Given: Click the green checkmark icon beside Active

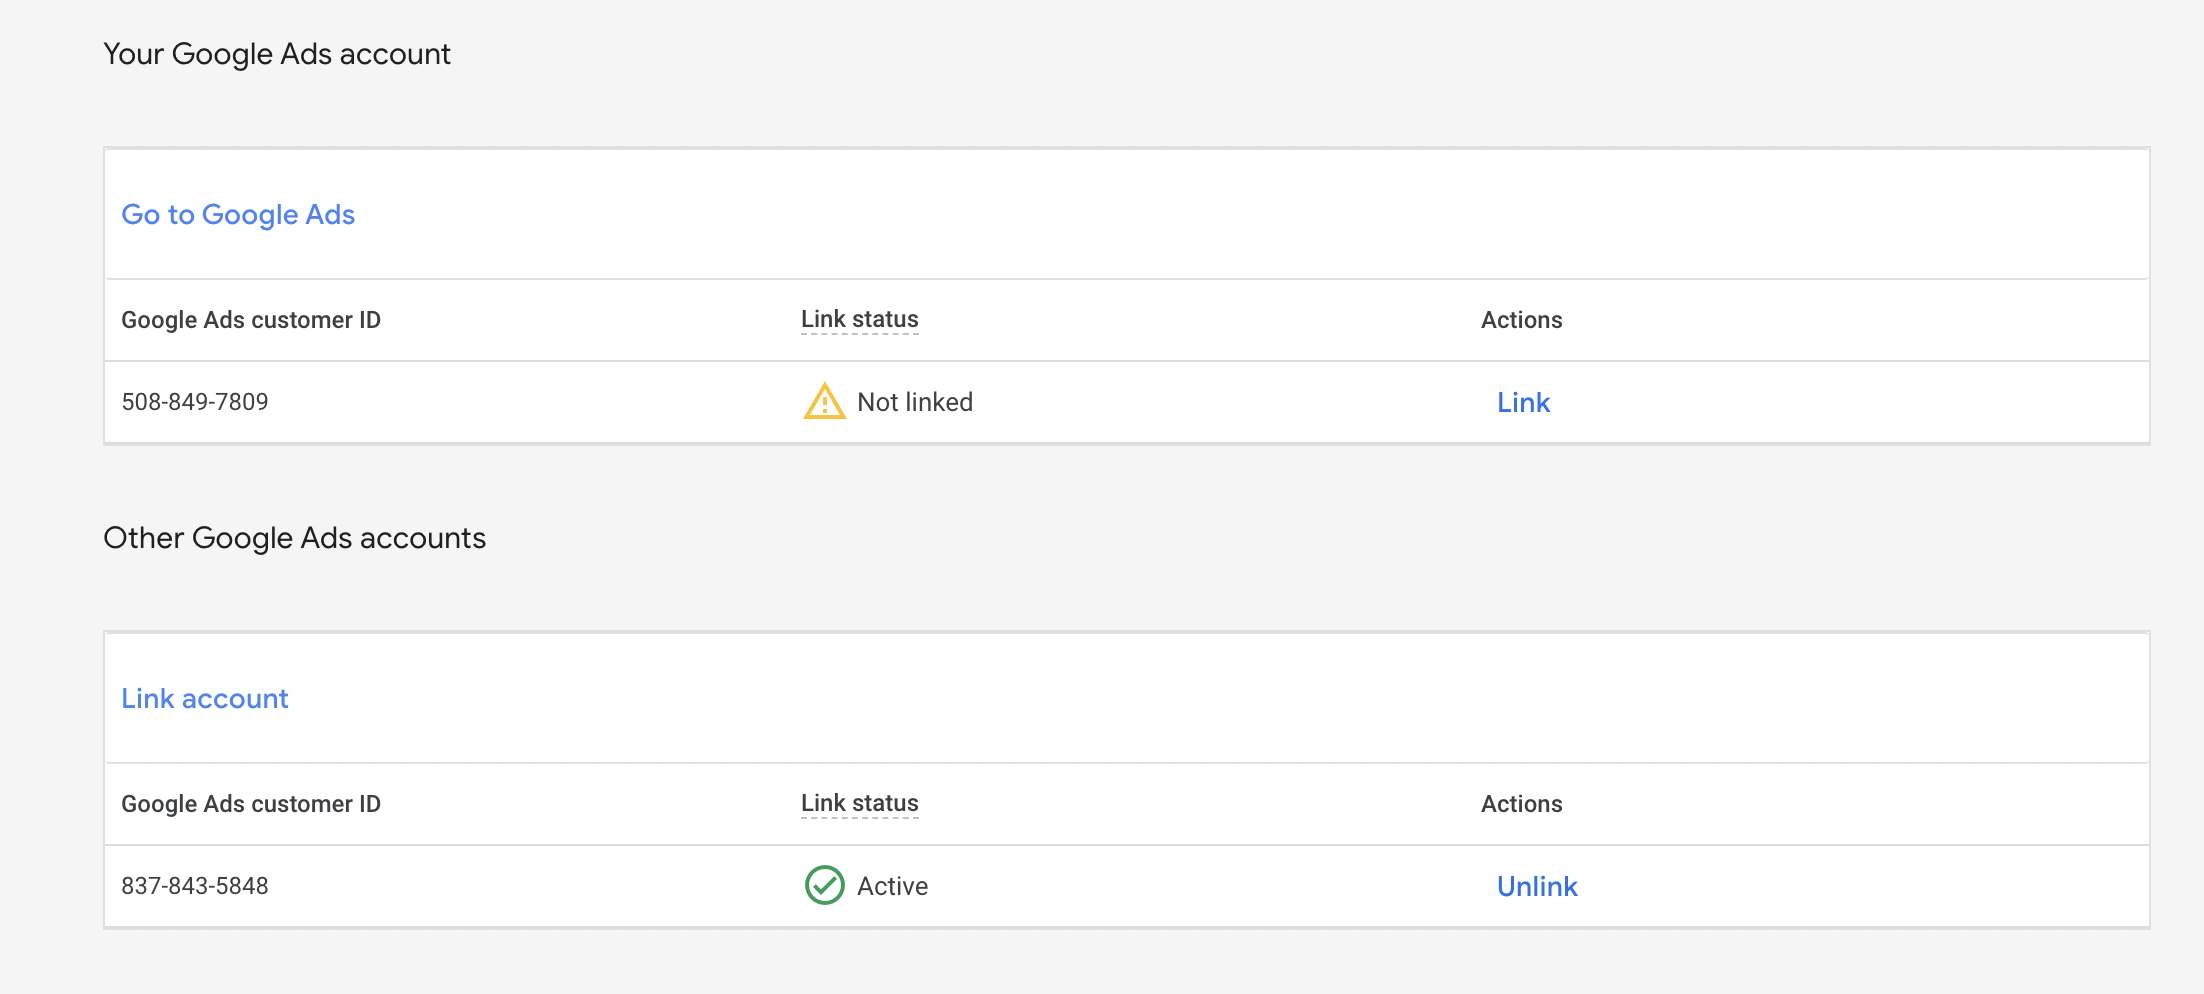Looking at the screenshot, I should pos(825,885).
